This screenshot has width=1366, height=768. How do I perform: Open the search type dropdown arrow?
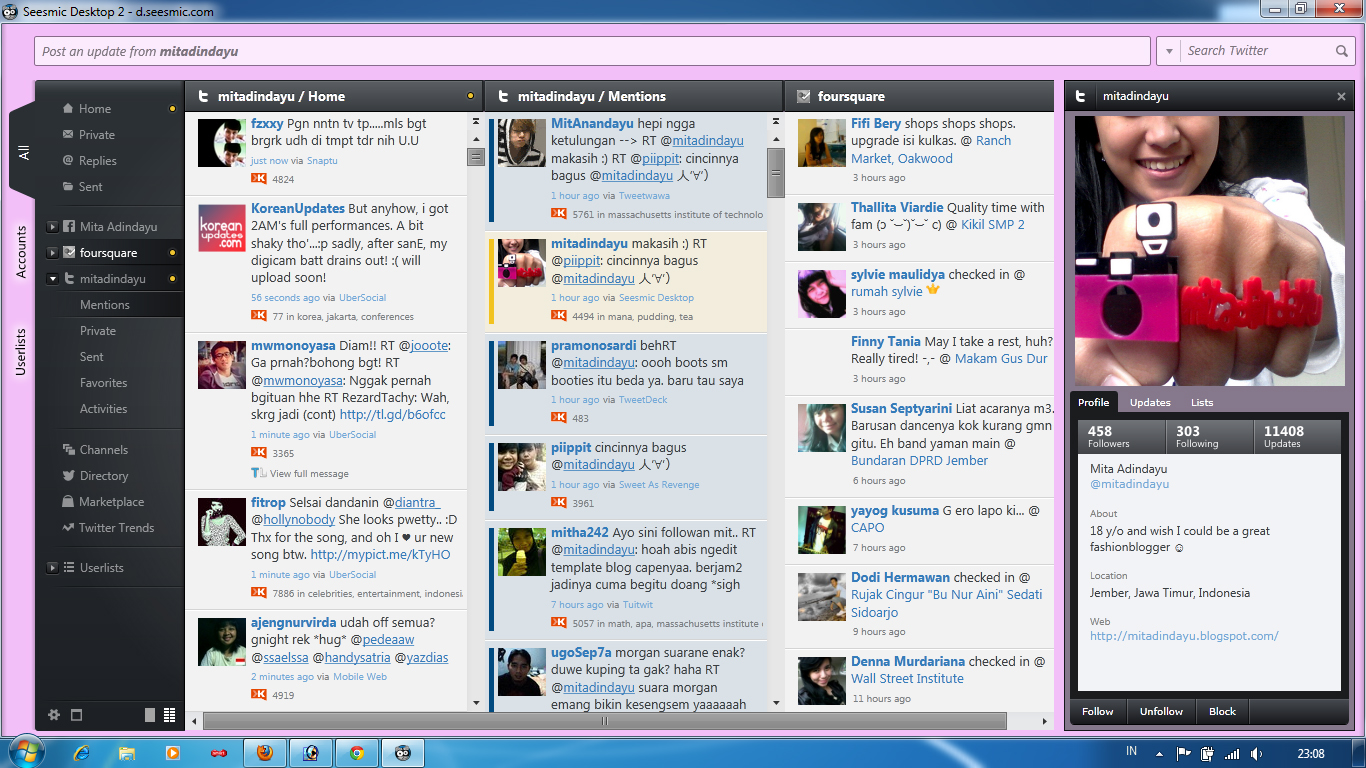pyautogui.click(x=1170, y=51)
